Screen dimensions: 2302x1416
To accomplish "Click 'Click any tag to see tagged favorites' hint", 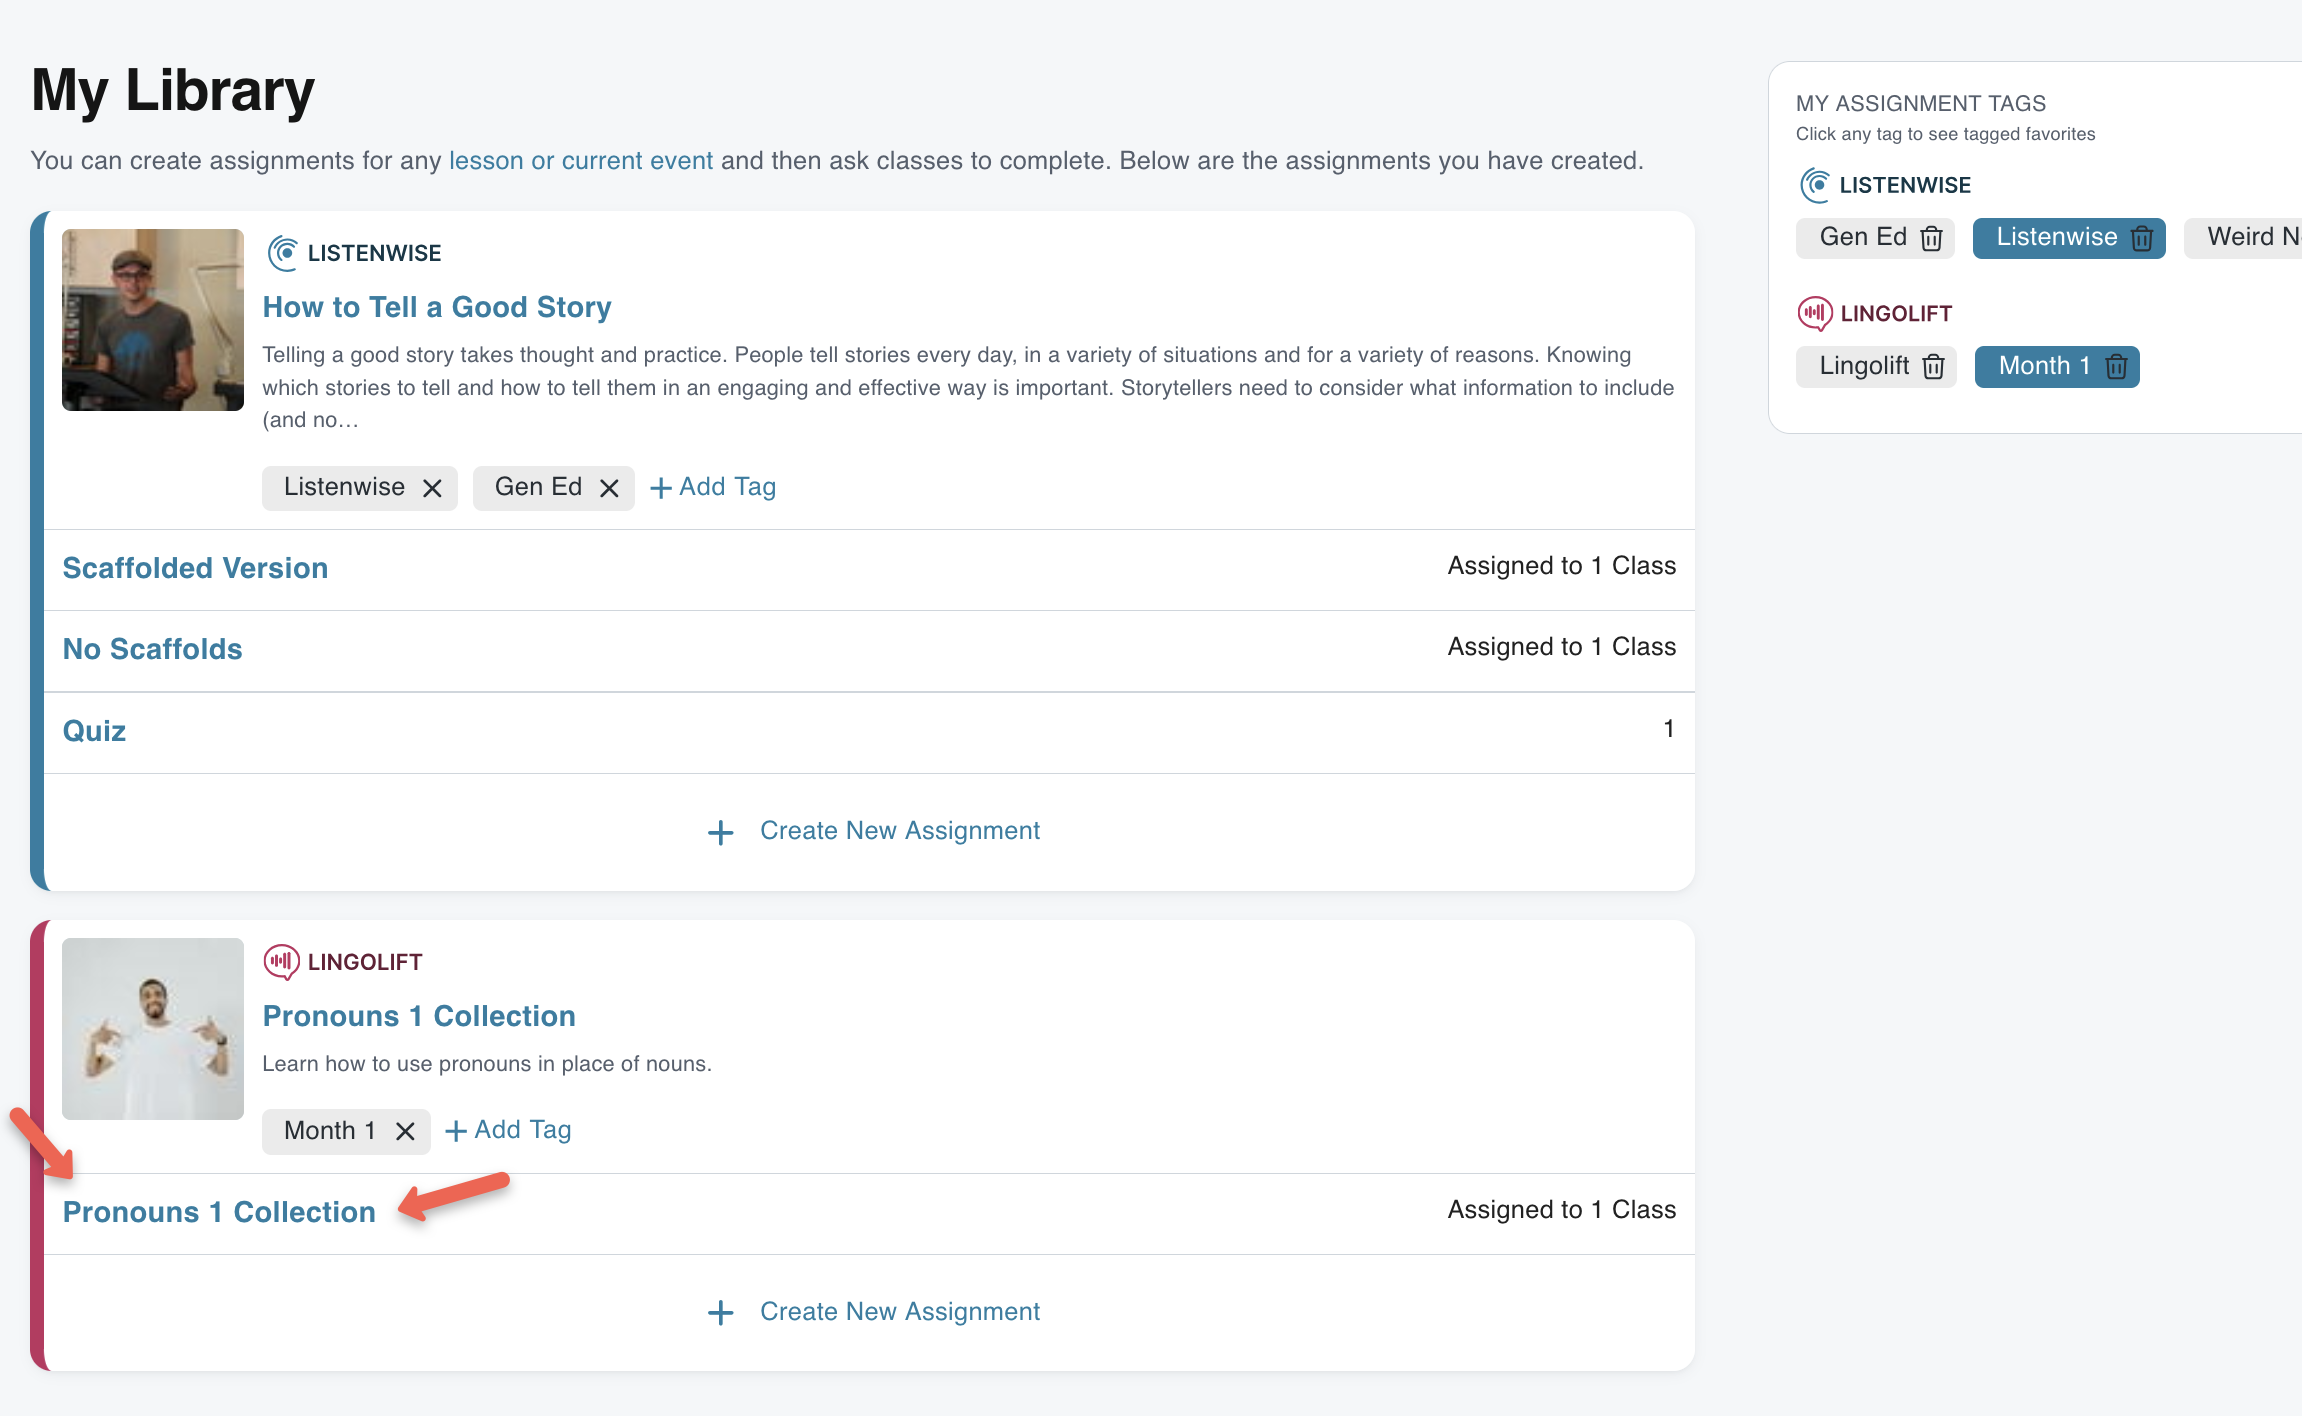I will 1945,134.
